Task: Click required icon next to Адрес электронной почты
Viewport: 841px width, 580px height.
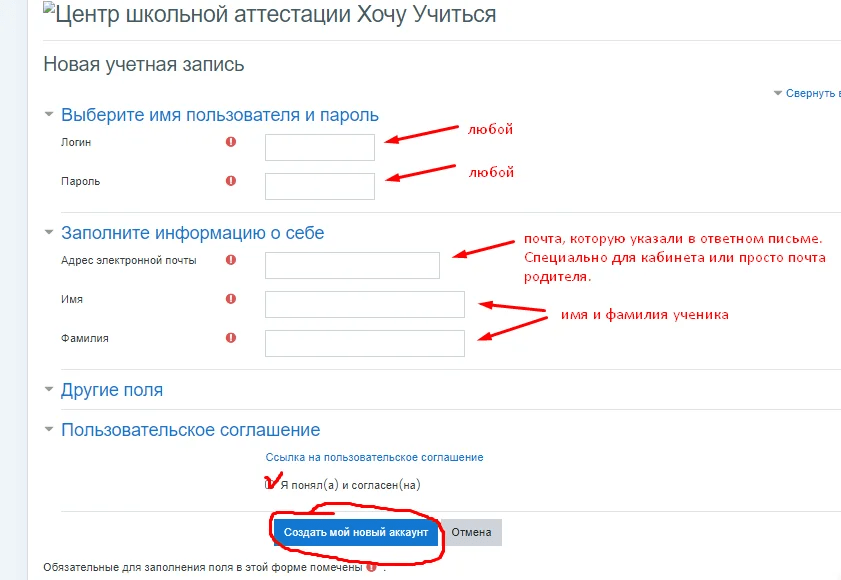Action: [231, 260]
